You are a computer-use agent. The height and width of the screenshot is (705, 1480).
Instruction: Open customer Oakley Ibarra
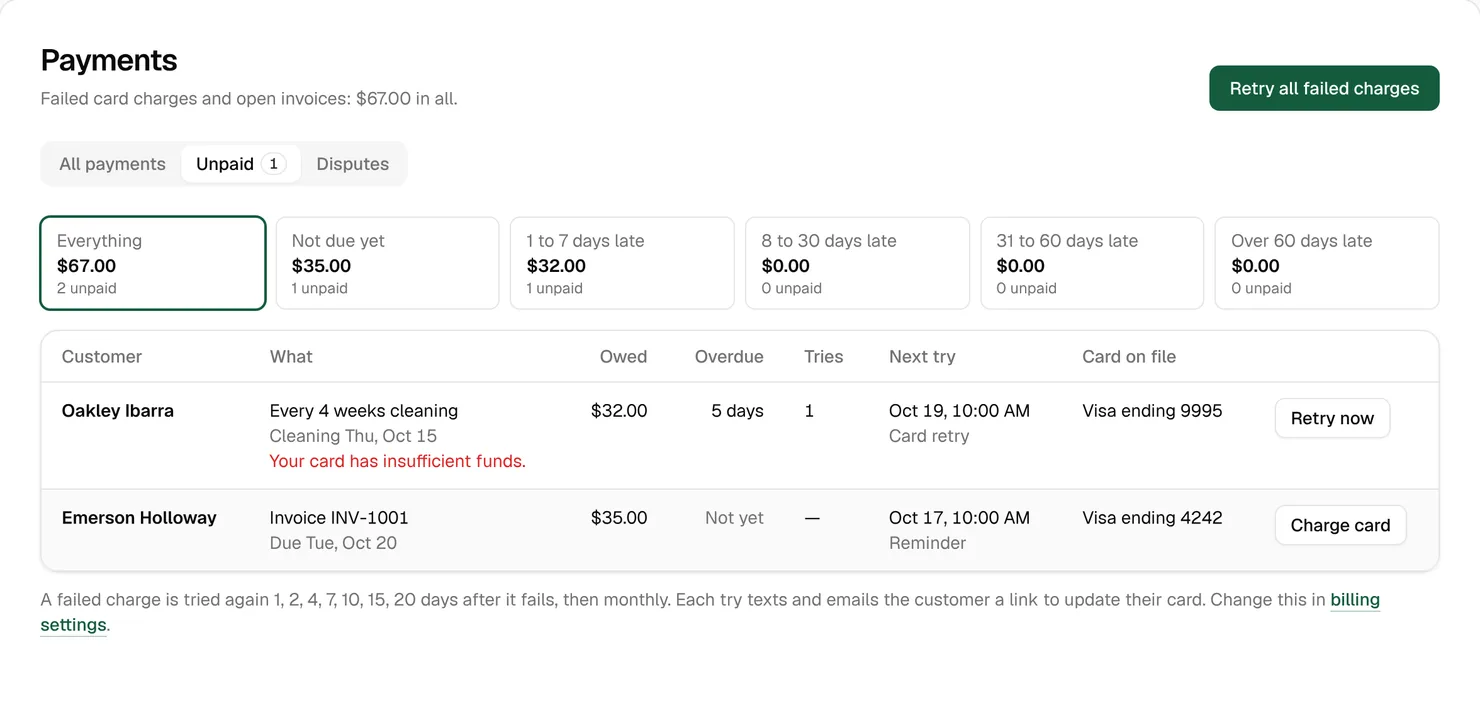pos(118,411)
